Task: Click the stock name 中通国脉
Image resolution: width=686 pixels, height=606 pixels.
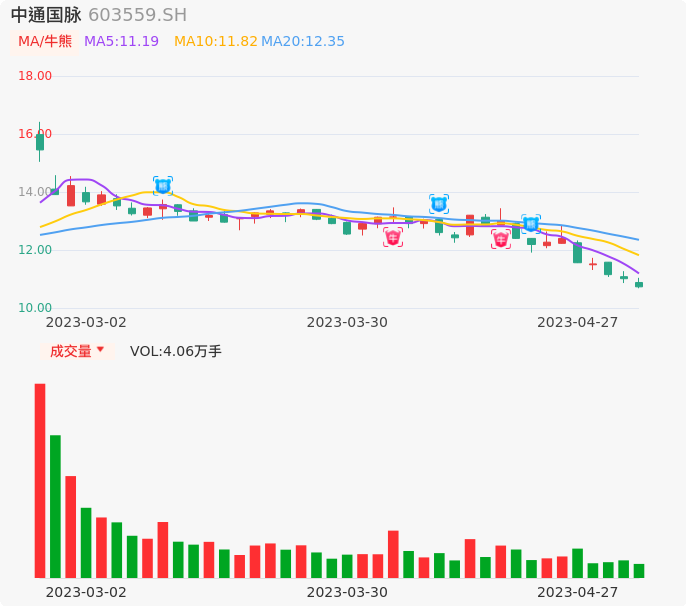Action: [46, 15]
